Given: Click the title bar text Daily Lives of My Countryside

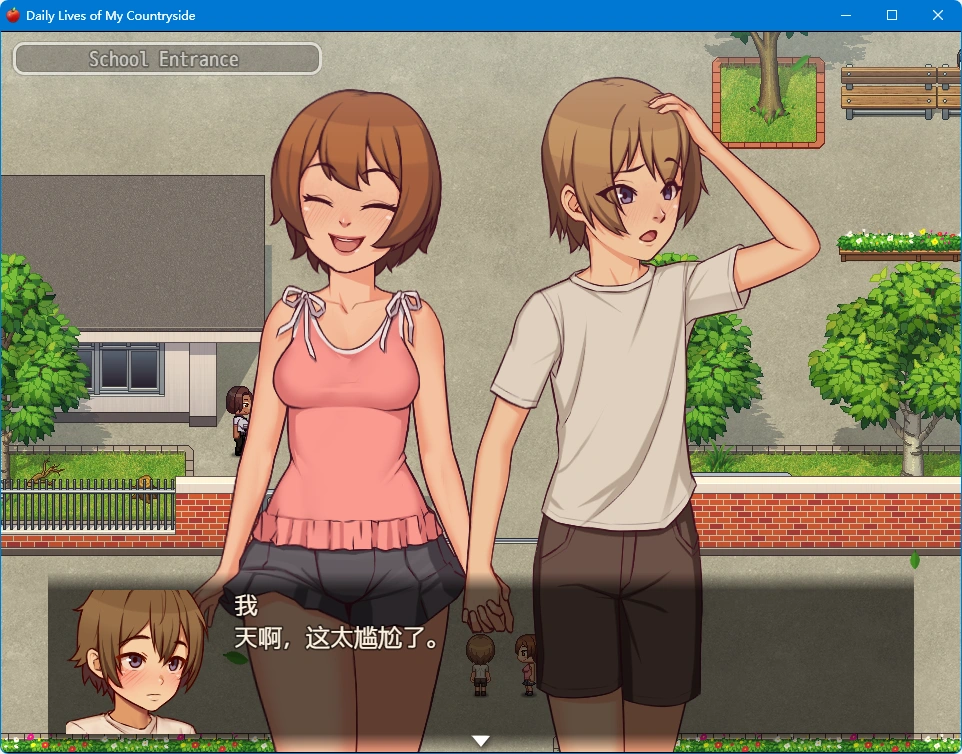Looking at the screenshot, I should pos(110,14).
